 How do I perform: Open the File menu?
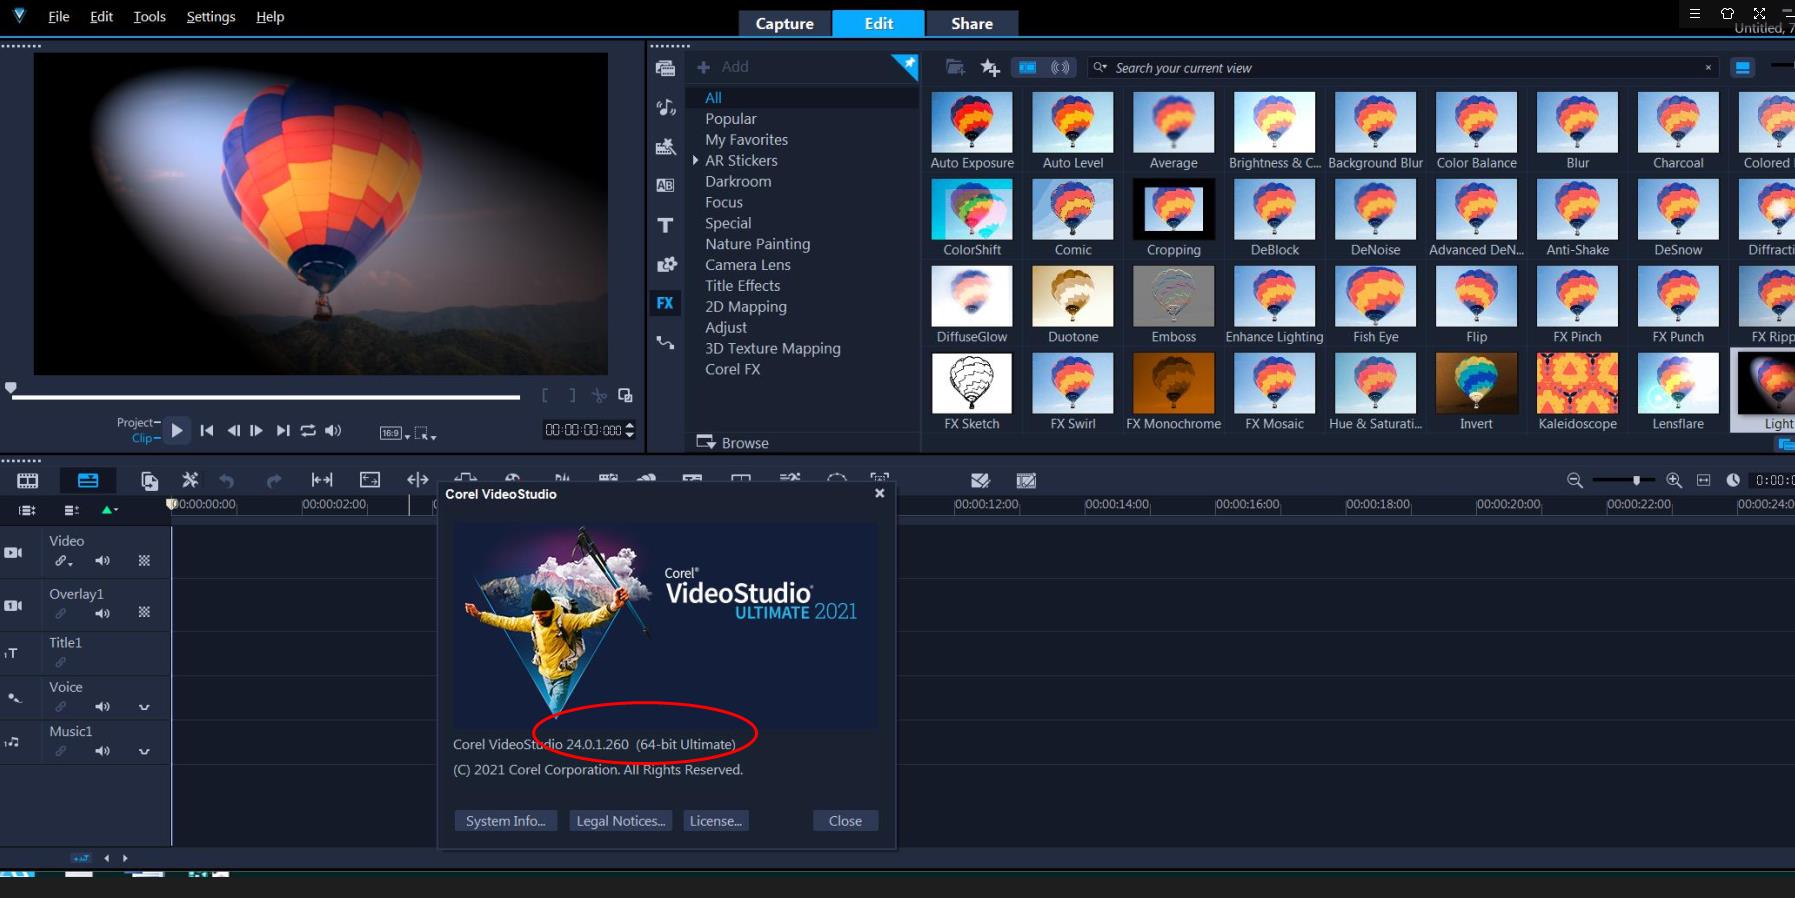pyautogui.click(x=59, y=16)
